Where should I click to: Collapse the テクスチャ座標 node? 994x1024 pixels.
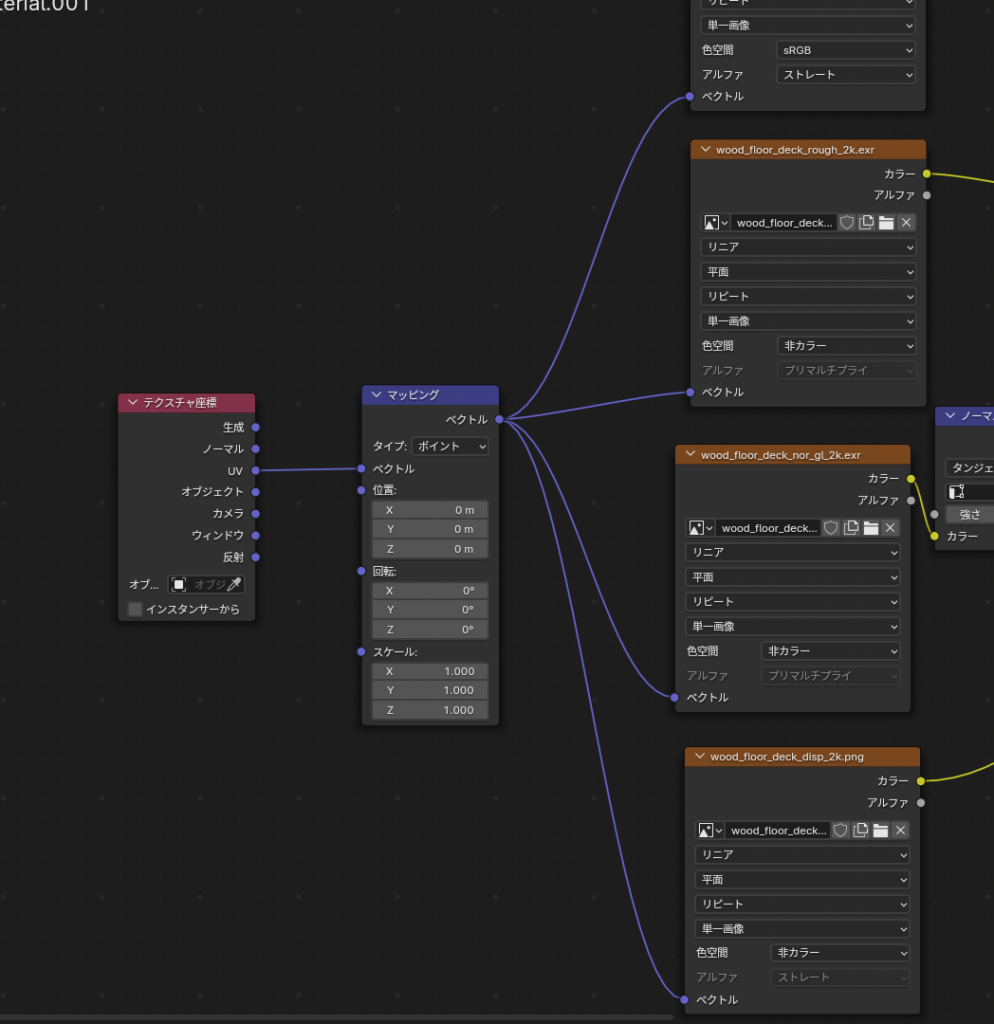click(132, 403)
